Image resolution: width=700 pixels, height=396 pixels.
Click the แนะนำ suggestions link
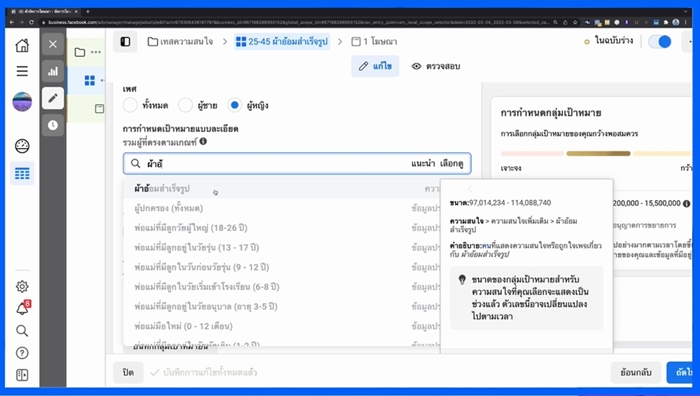(423, 163)
